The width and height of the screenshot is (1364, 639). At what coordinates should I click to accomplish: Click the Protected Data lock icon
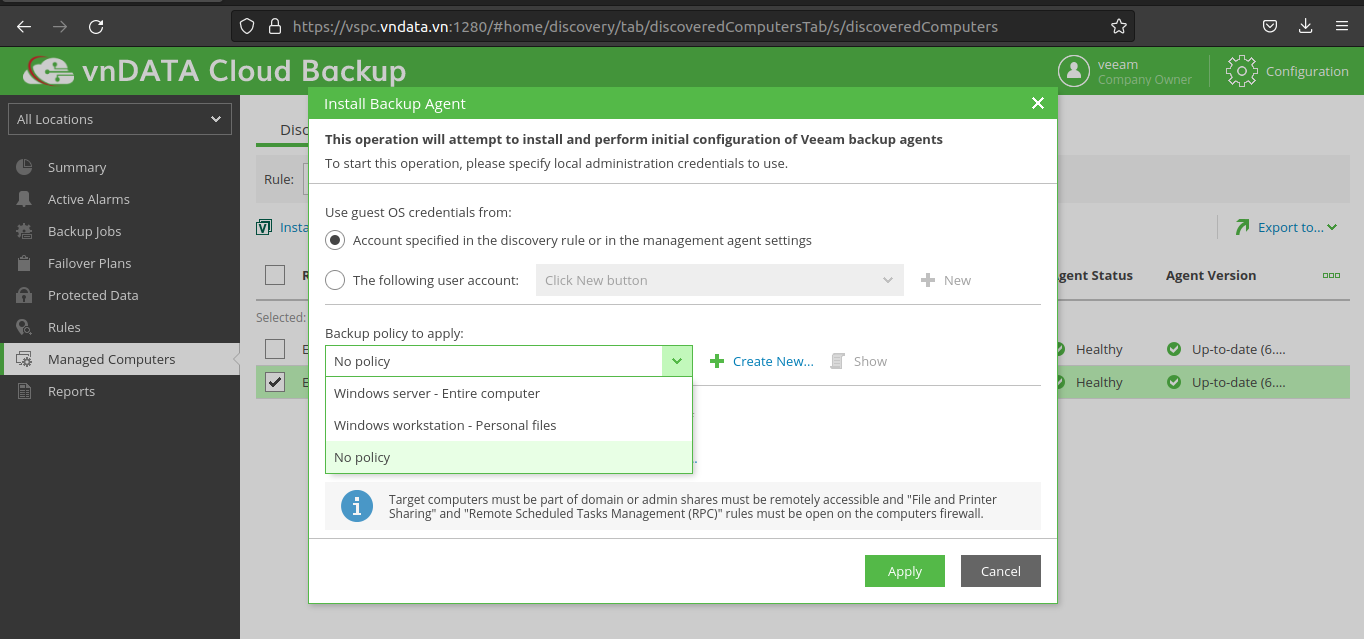pyautogui.click(x=25, y=295)
